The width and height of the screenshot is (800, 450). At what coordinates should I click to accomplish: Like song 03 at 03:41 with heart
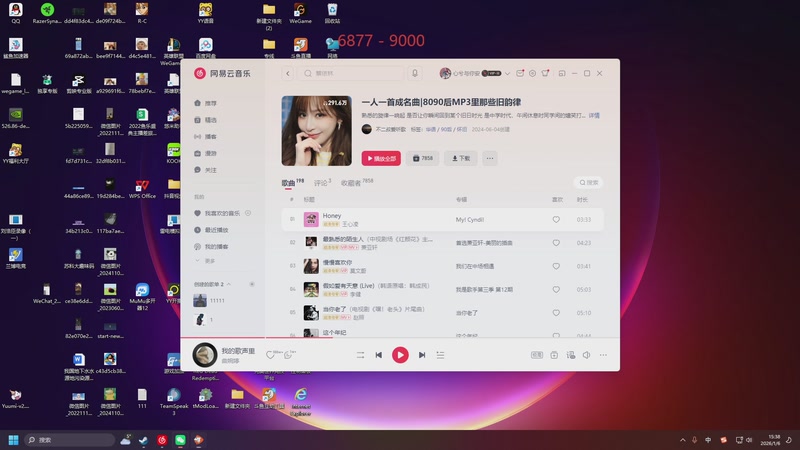pyautogui.click(x=556, y=266)
